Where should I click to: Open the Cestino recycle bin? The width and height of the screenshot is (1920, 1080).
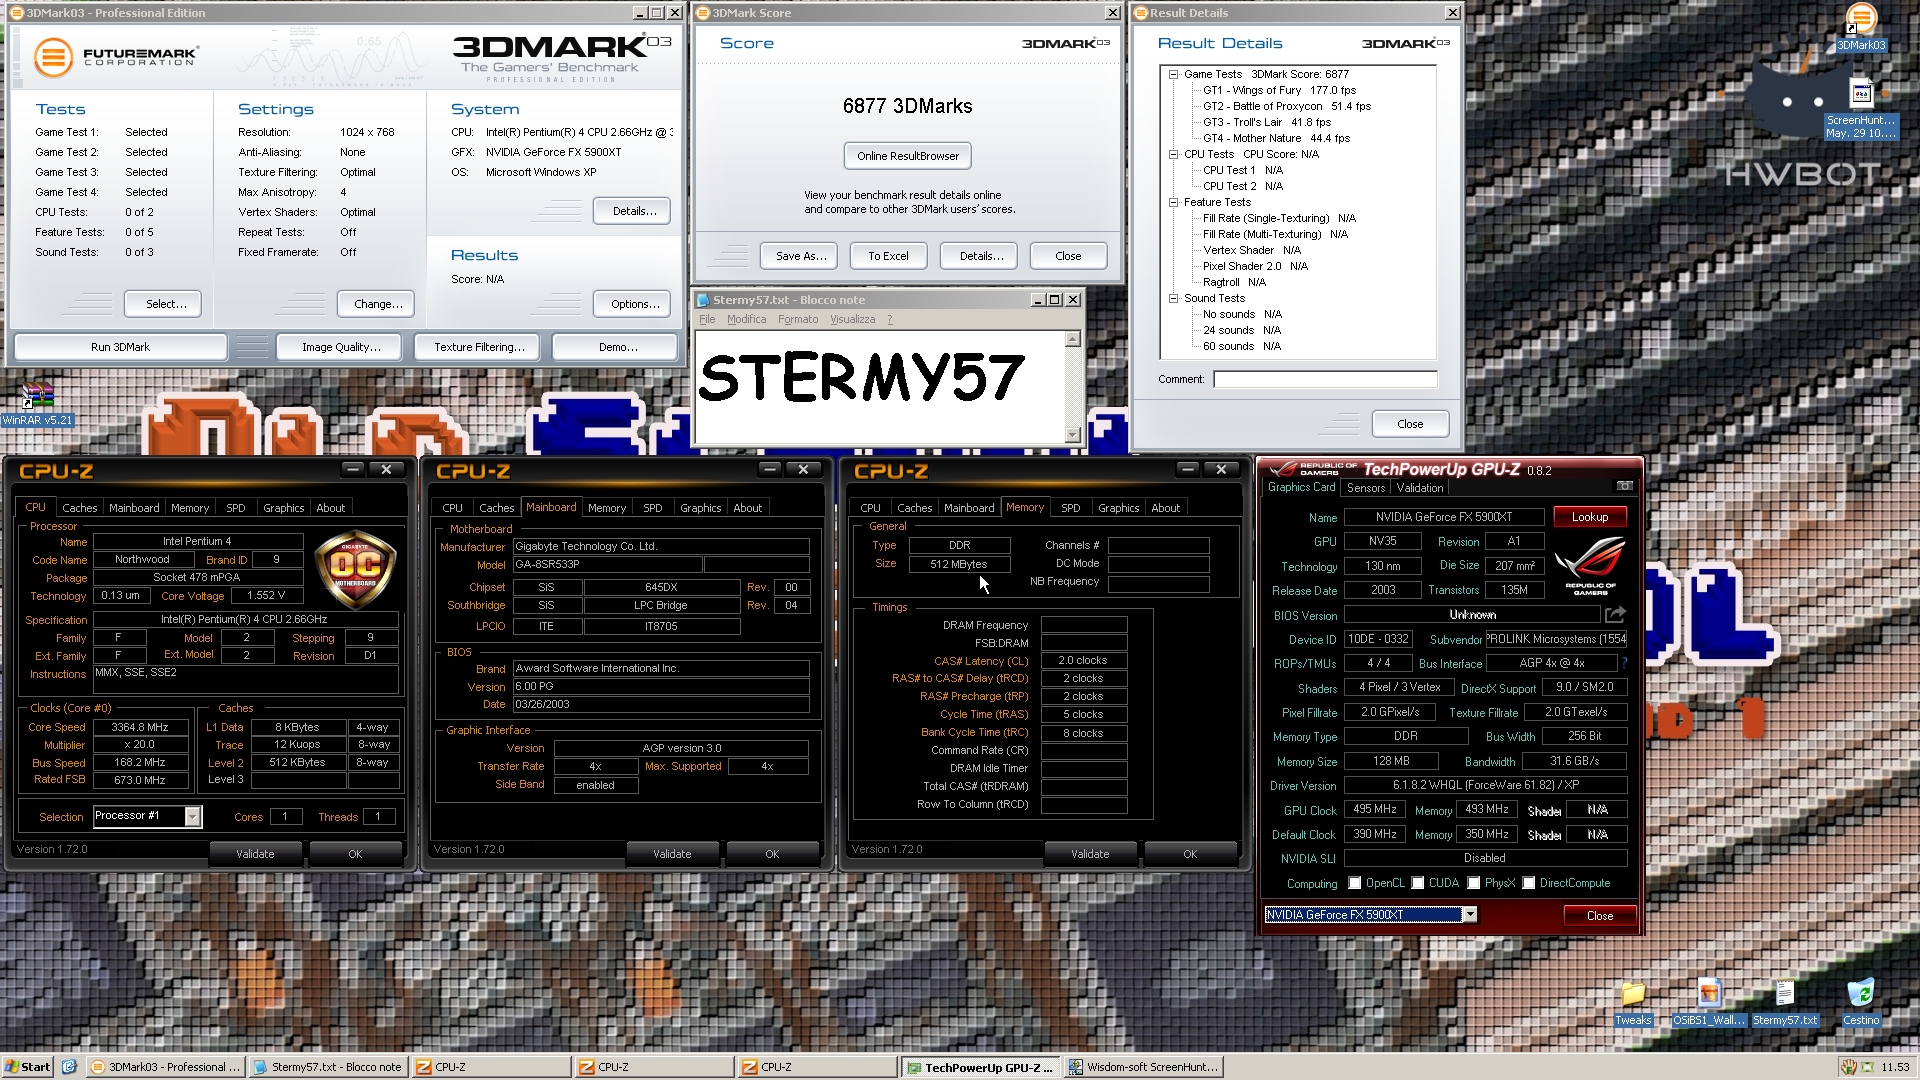[1861, 1003]
